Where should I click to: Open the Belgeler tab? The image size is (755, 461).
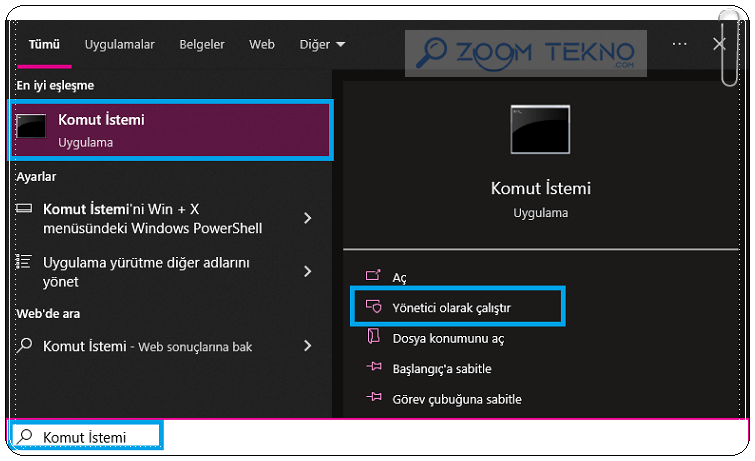[x=202, y=44]
